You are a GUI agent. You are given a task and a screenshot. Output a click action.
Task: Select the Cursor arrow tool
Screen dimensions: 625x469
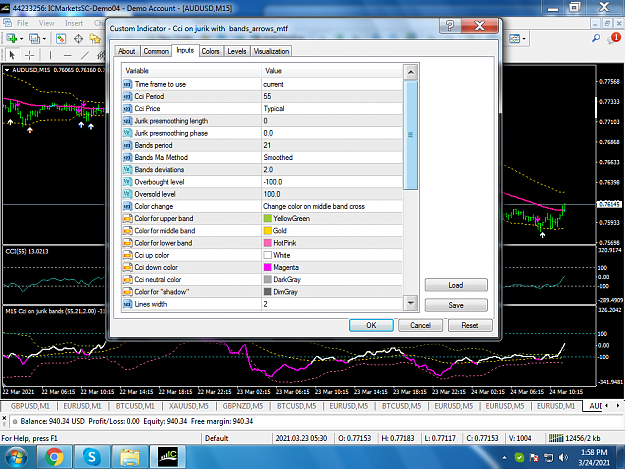pyautogui.click(x=12, y=55)
